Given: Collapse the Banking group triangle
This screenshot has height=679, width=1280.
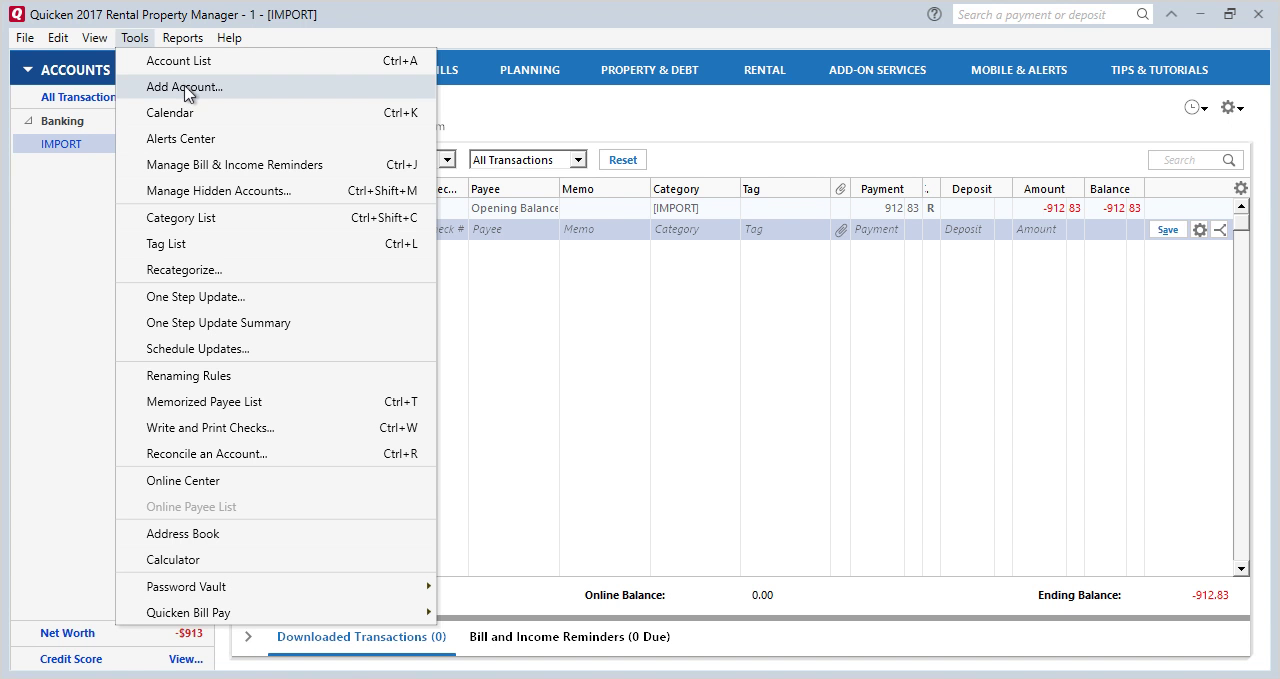Looking at the screenshot, I should point(28,121).
